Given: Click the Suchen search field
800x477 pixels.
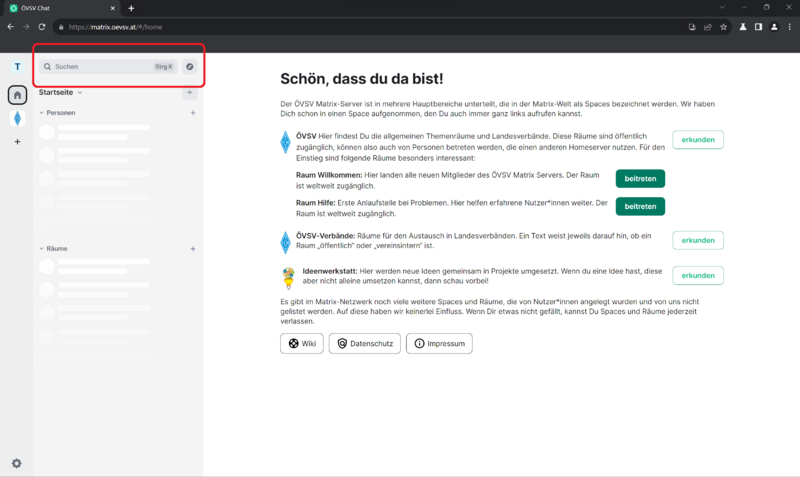Looking at the screenshot, I should [108, 67].
